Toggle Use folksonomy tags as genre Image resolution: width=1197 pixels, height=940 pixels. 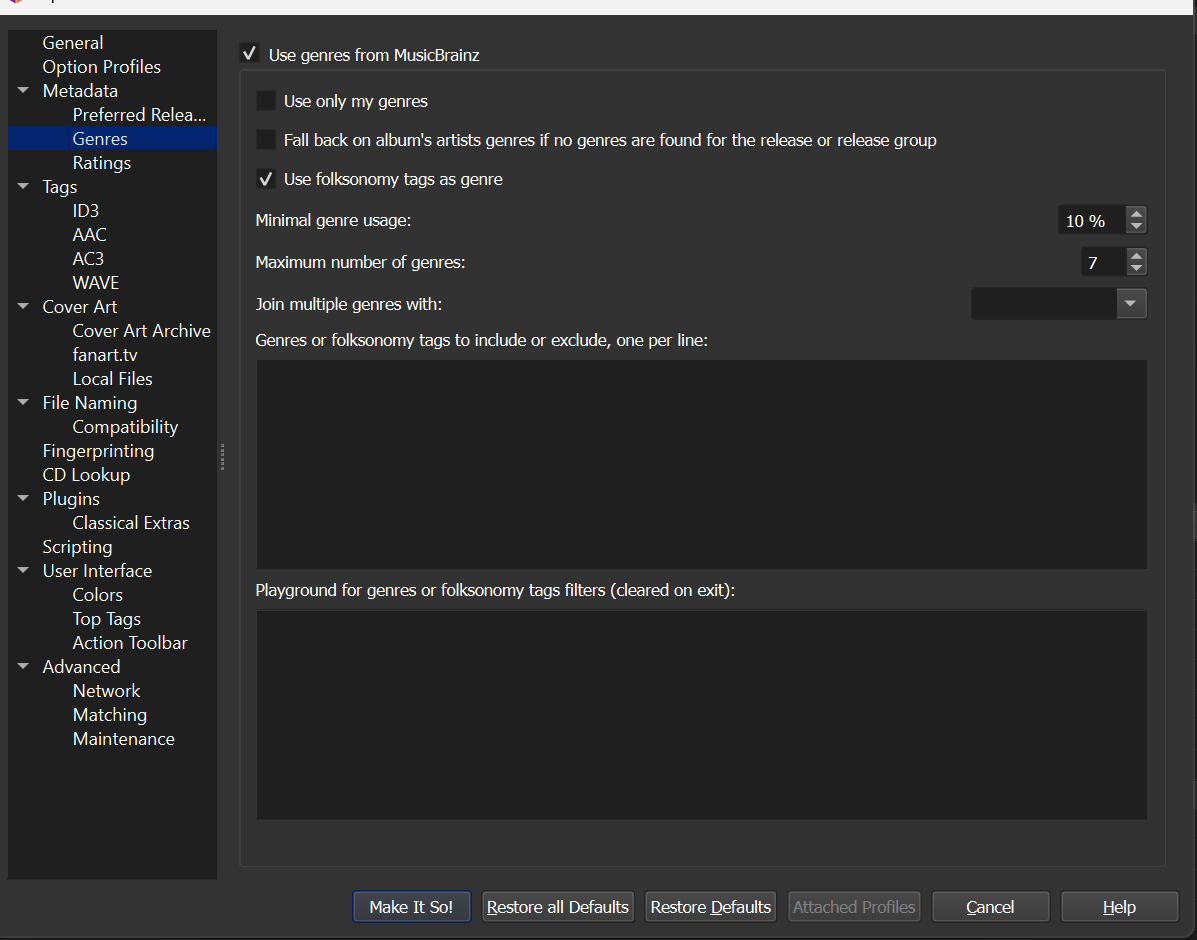pyautogui.click(x=266, y=180)
